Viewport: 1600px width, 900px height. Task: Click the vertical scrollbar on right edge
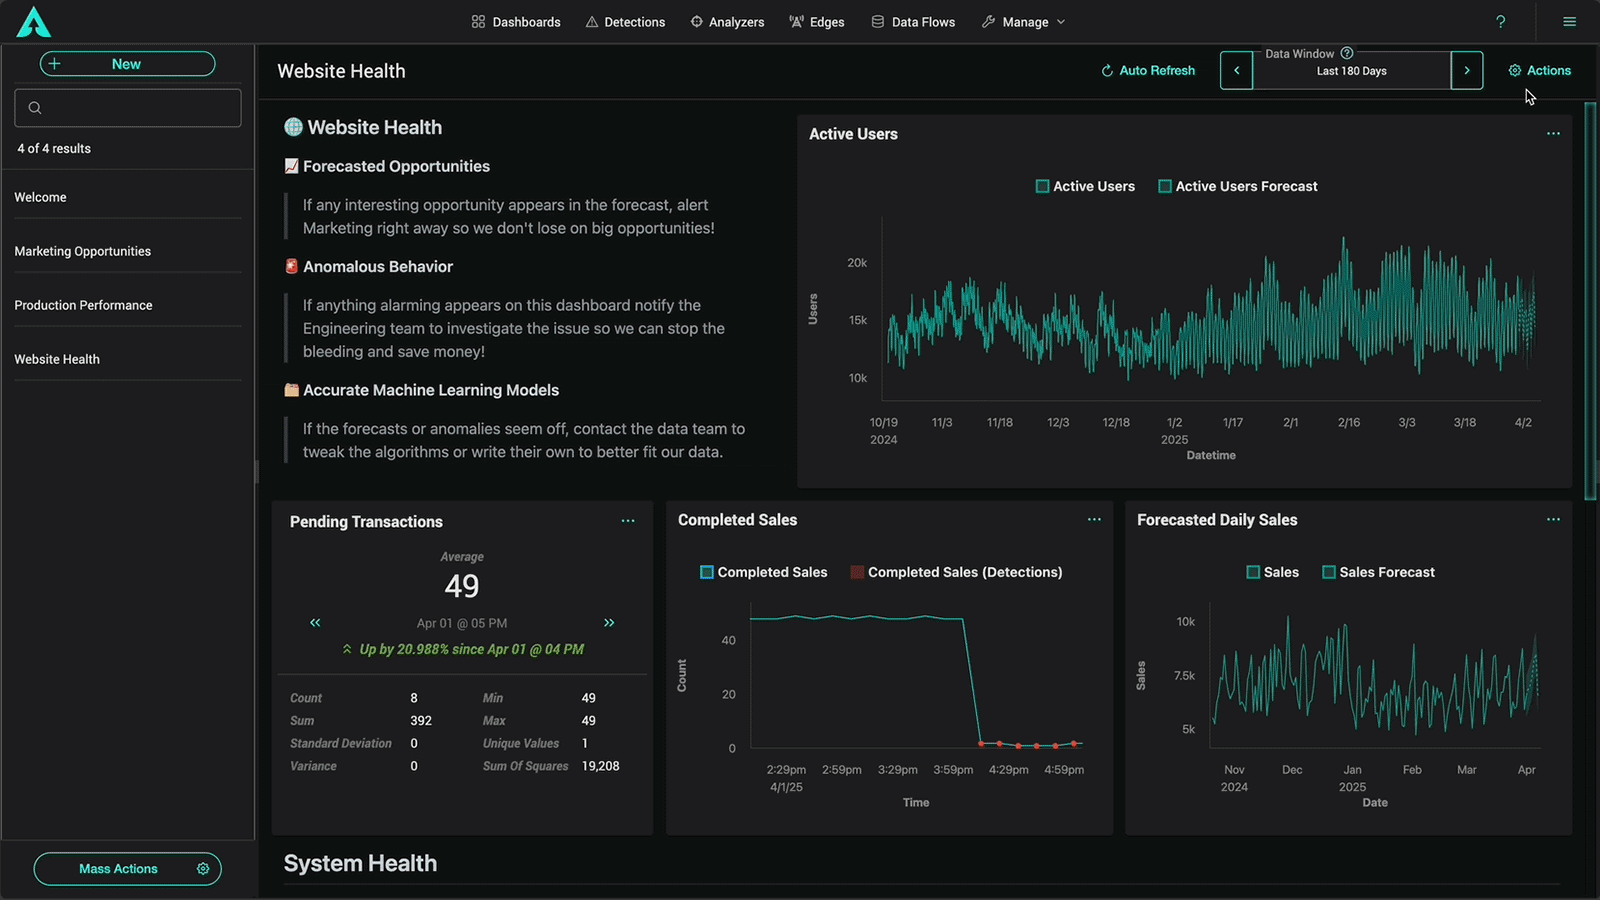[1590, 300]
